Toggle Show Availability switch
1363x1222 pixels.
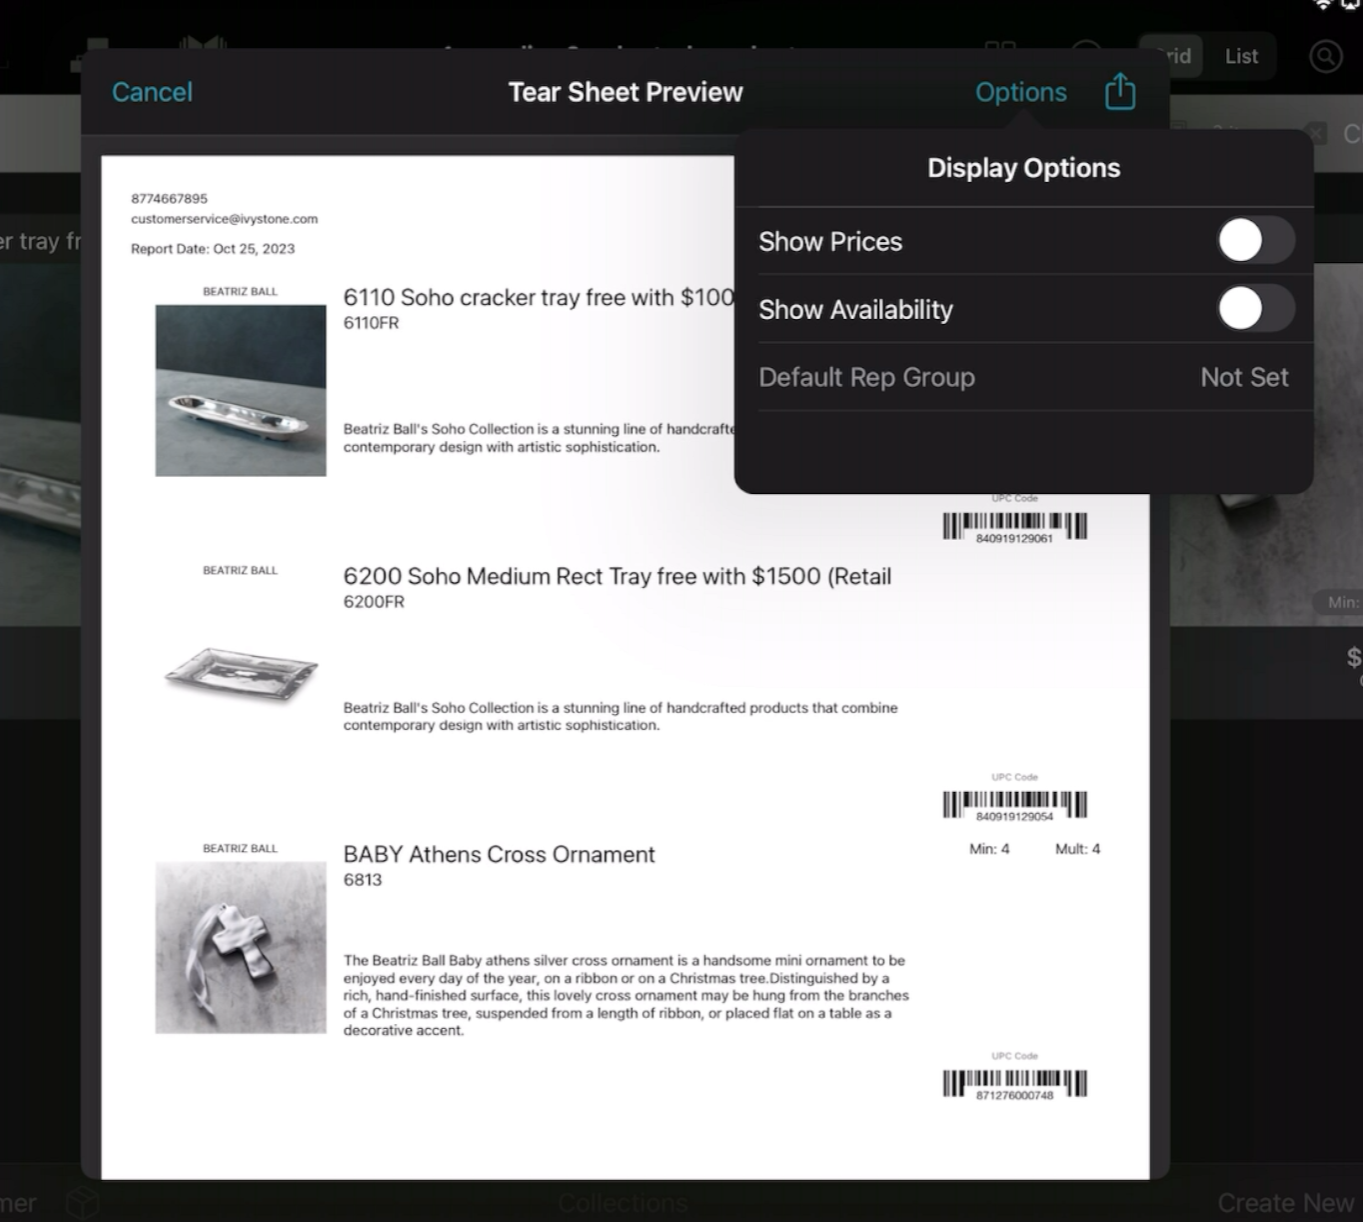[x=1256, y=309]
